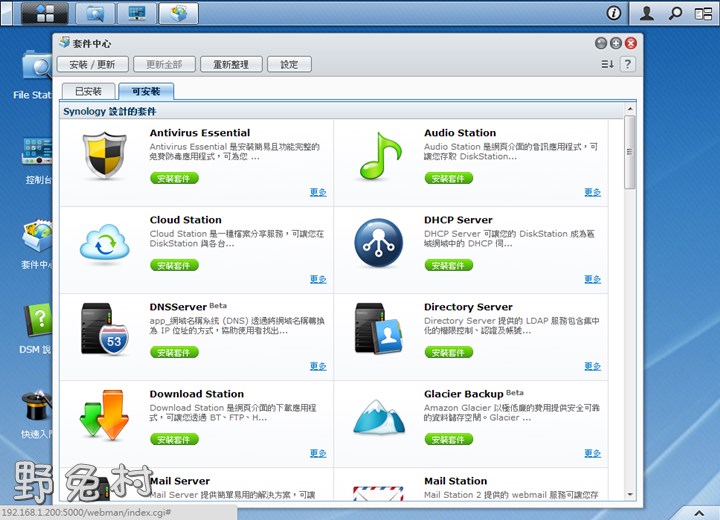Viewport: 720px width, 520px height.
Task: Install the Audio Station package
Action: pyautogui.click(x=449, y=178)
